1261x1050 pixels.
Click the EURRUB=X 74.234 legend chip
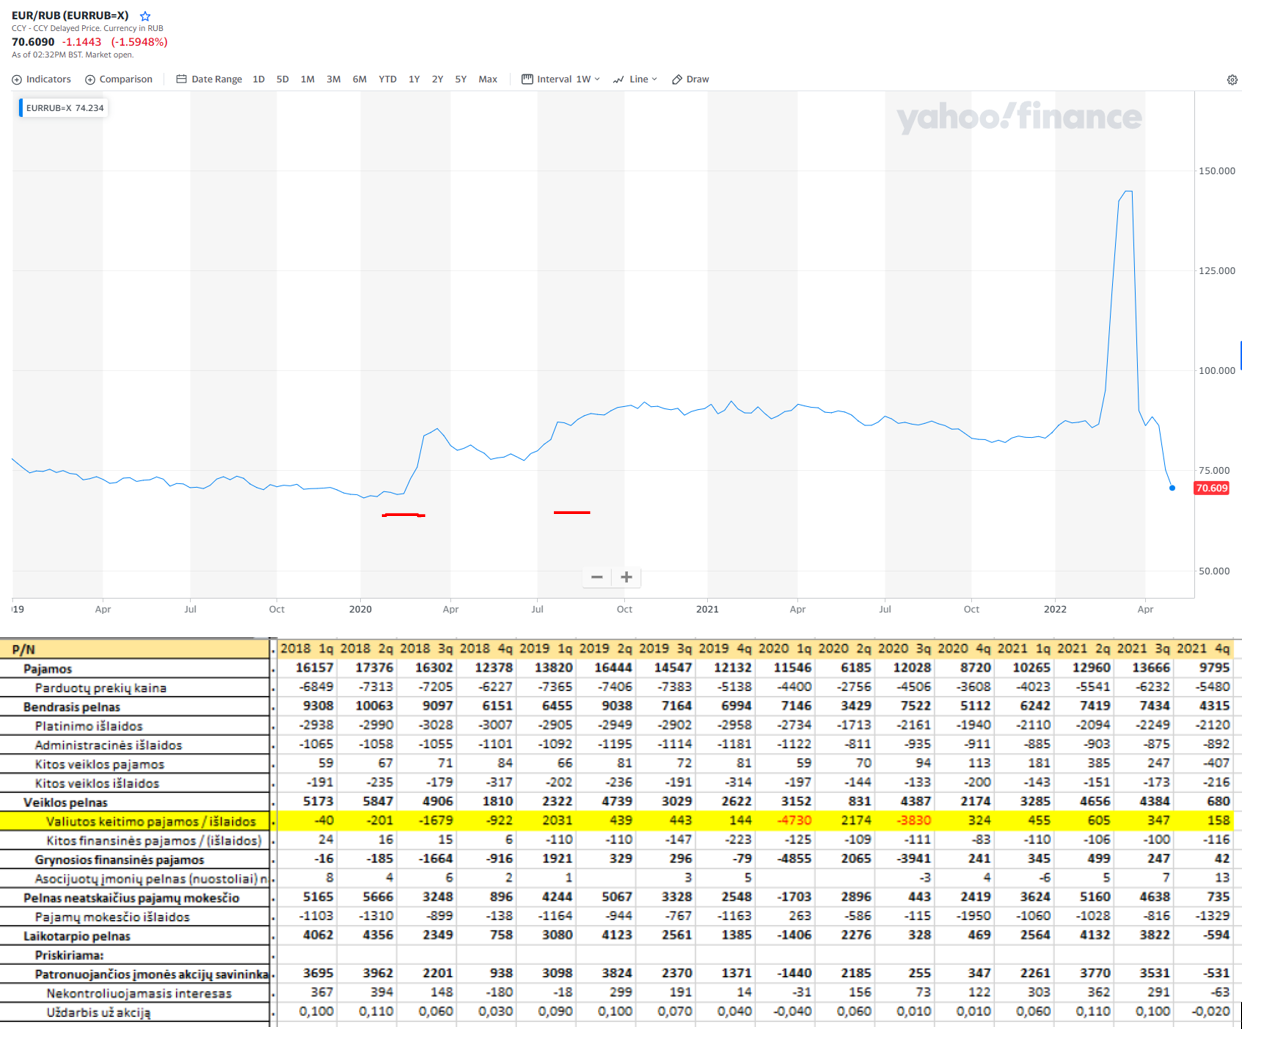coord(64,108)
